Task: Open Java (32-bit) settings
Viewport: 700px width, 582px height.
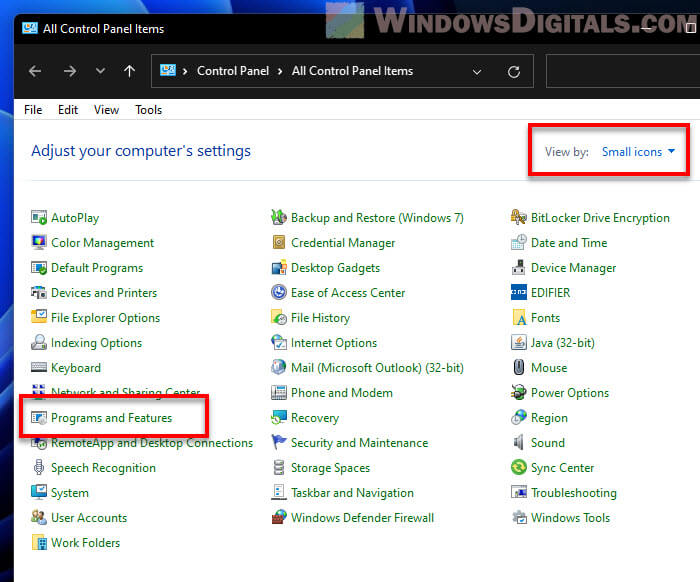Action: coord(562,343)
